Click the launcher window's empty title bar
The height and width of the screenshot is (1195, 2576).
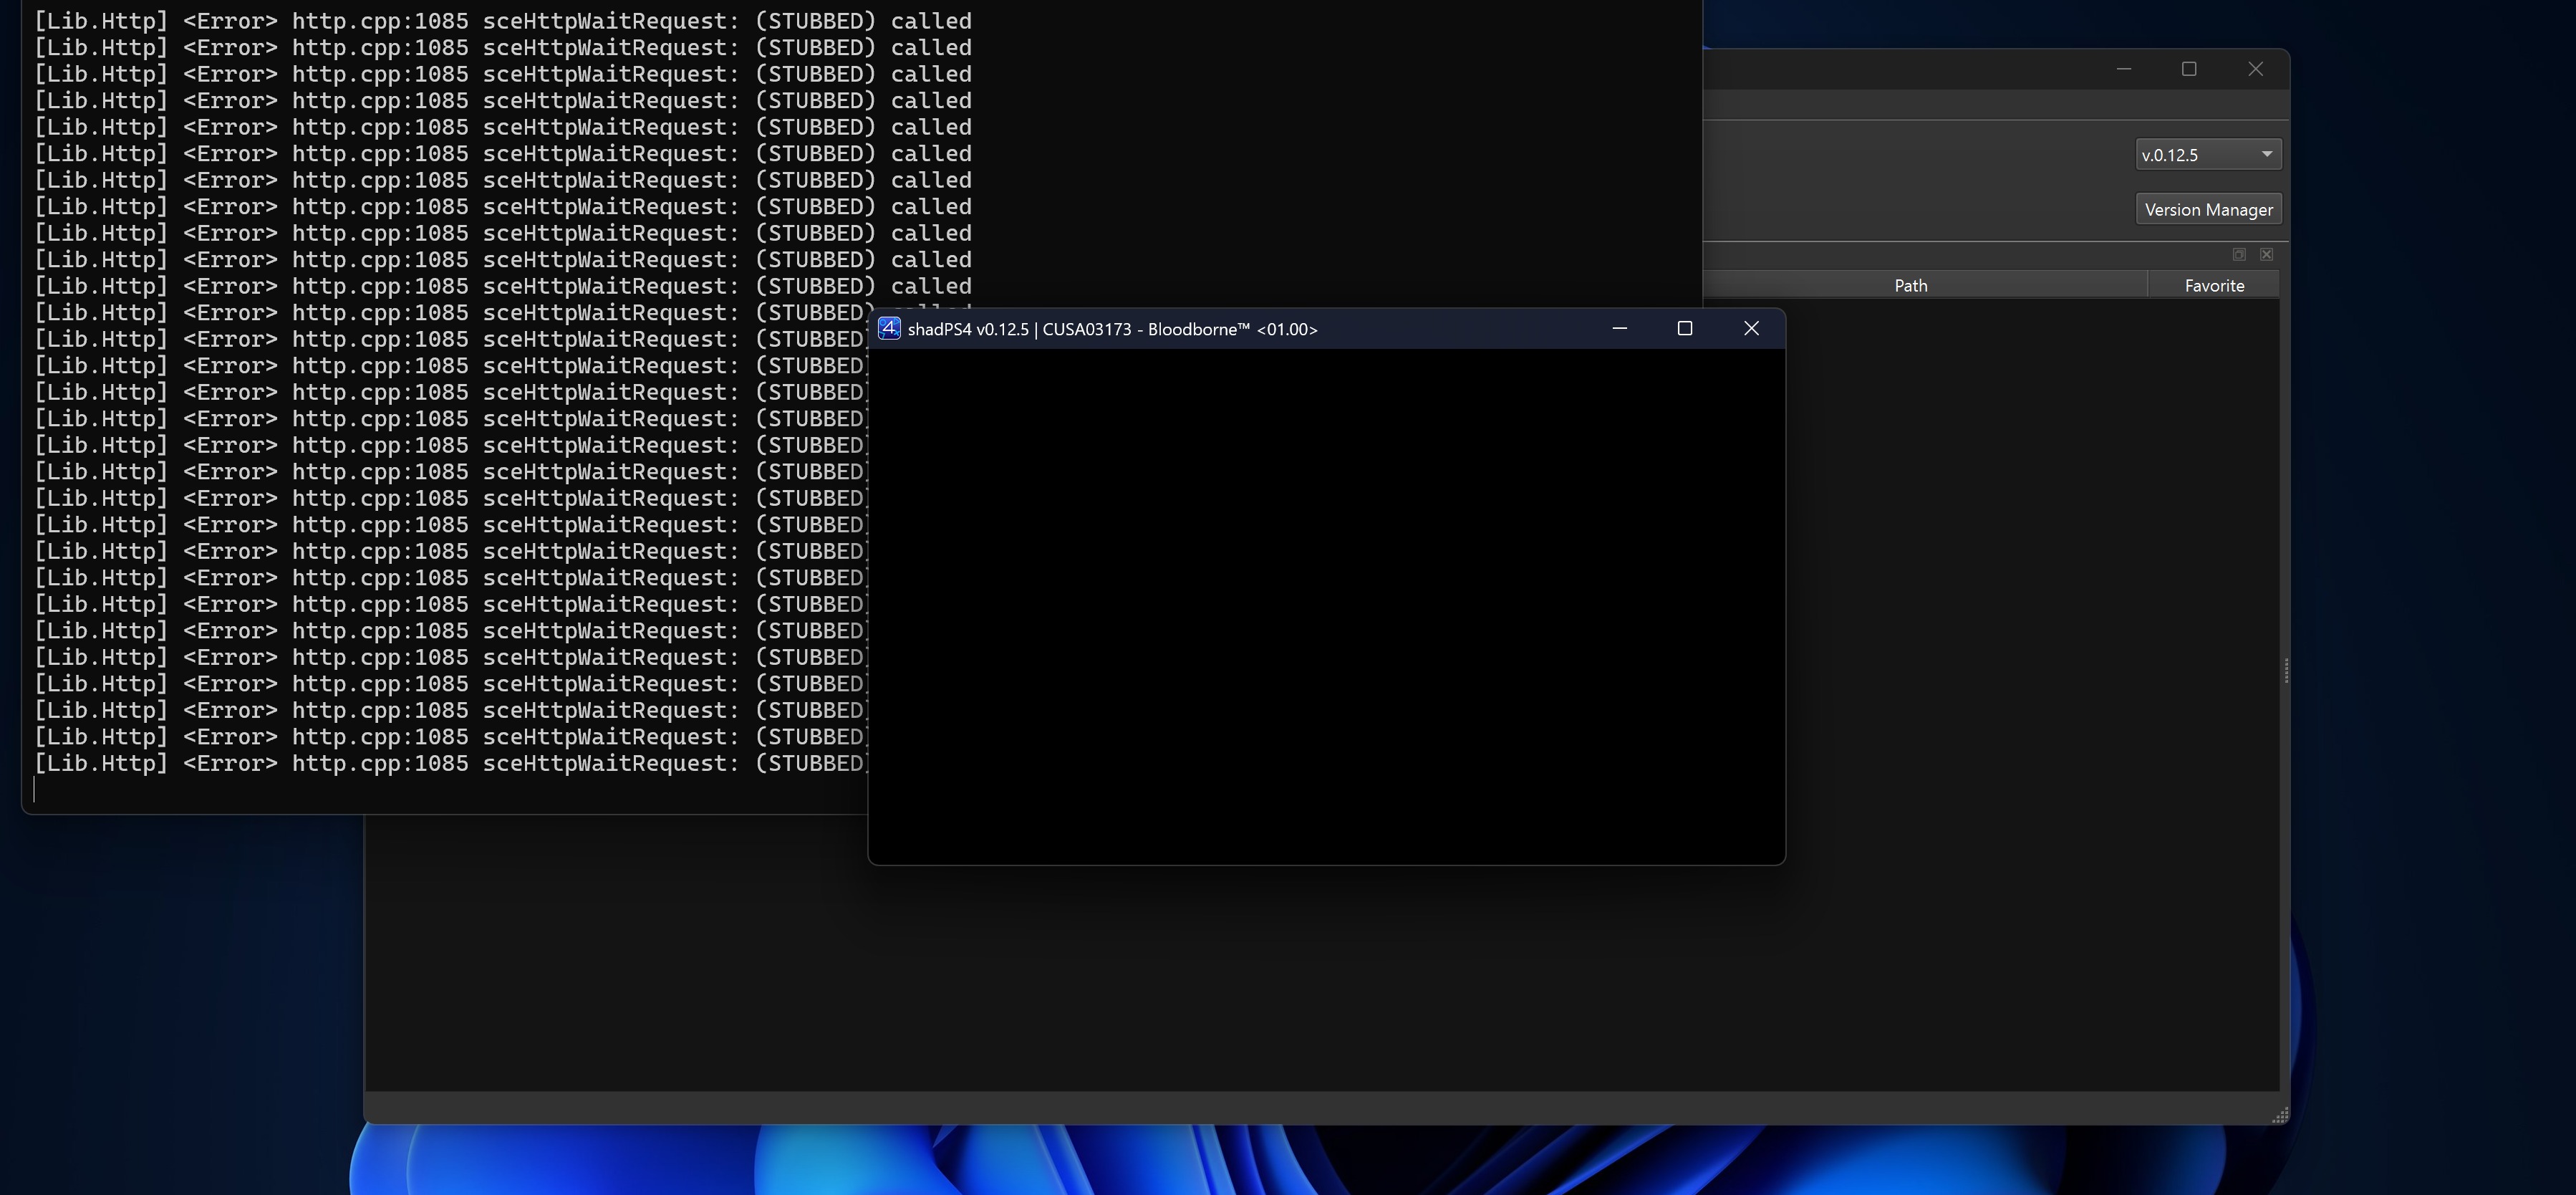click(x=1900, y=69)
